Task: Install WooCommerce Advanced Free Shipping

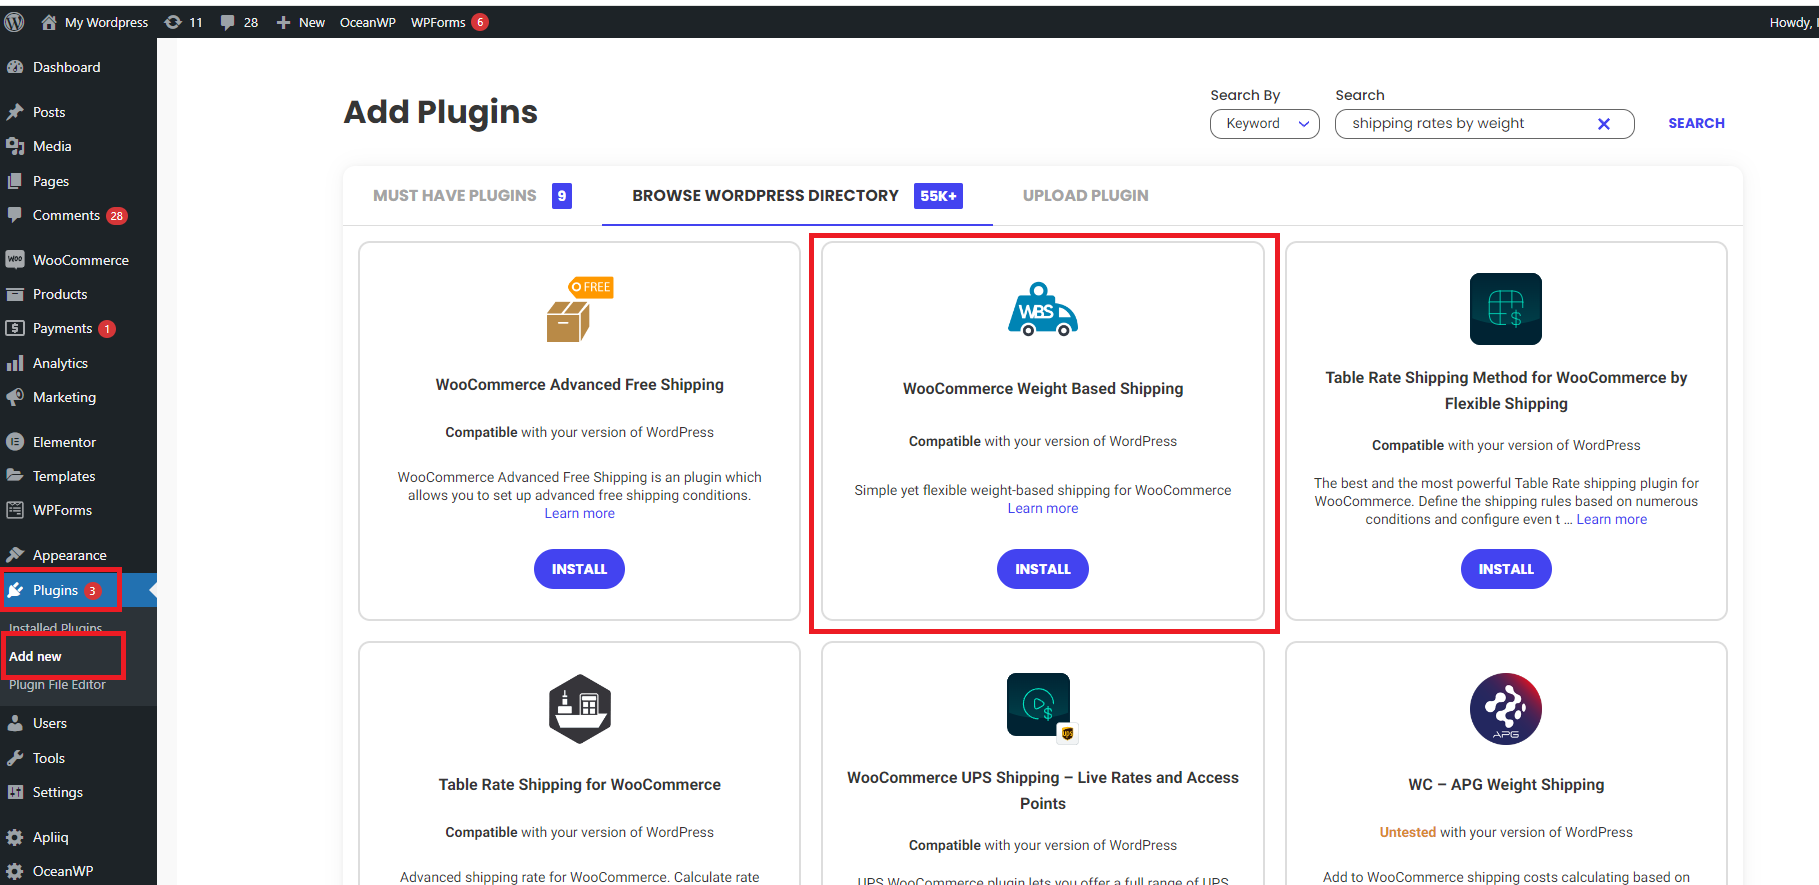Action: [x=579, y=569]
